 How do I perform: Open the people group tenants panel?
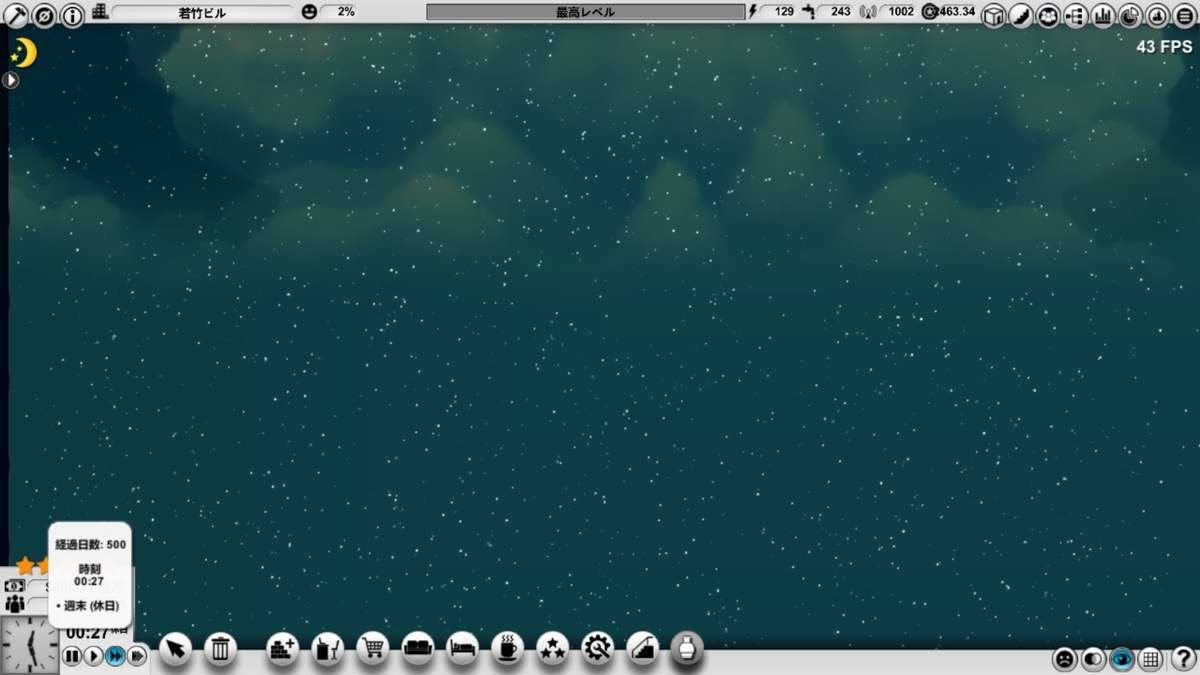point(1049,15)
